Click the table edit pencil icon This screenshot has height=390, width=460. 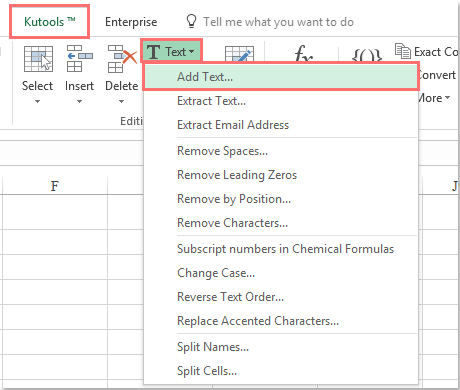(239, 54)
